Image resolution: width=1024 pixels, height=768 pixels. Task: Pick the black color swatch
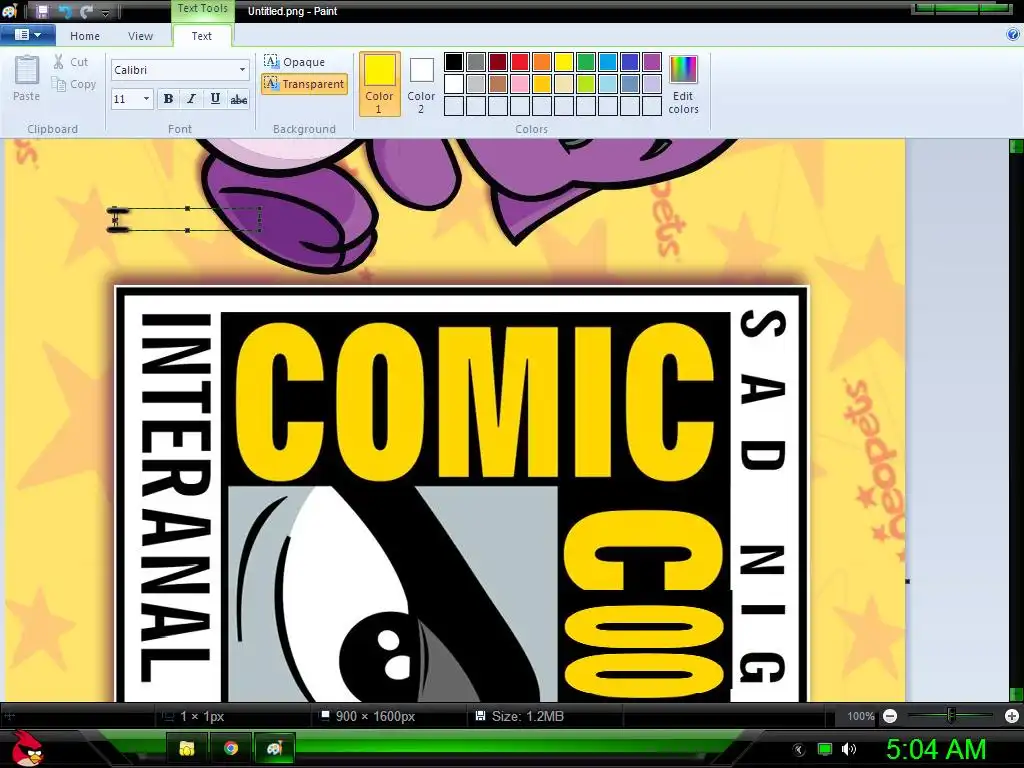(x=454, y=62)
